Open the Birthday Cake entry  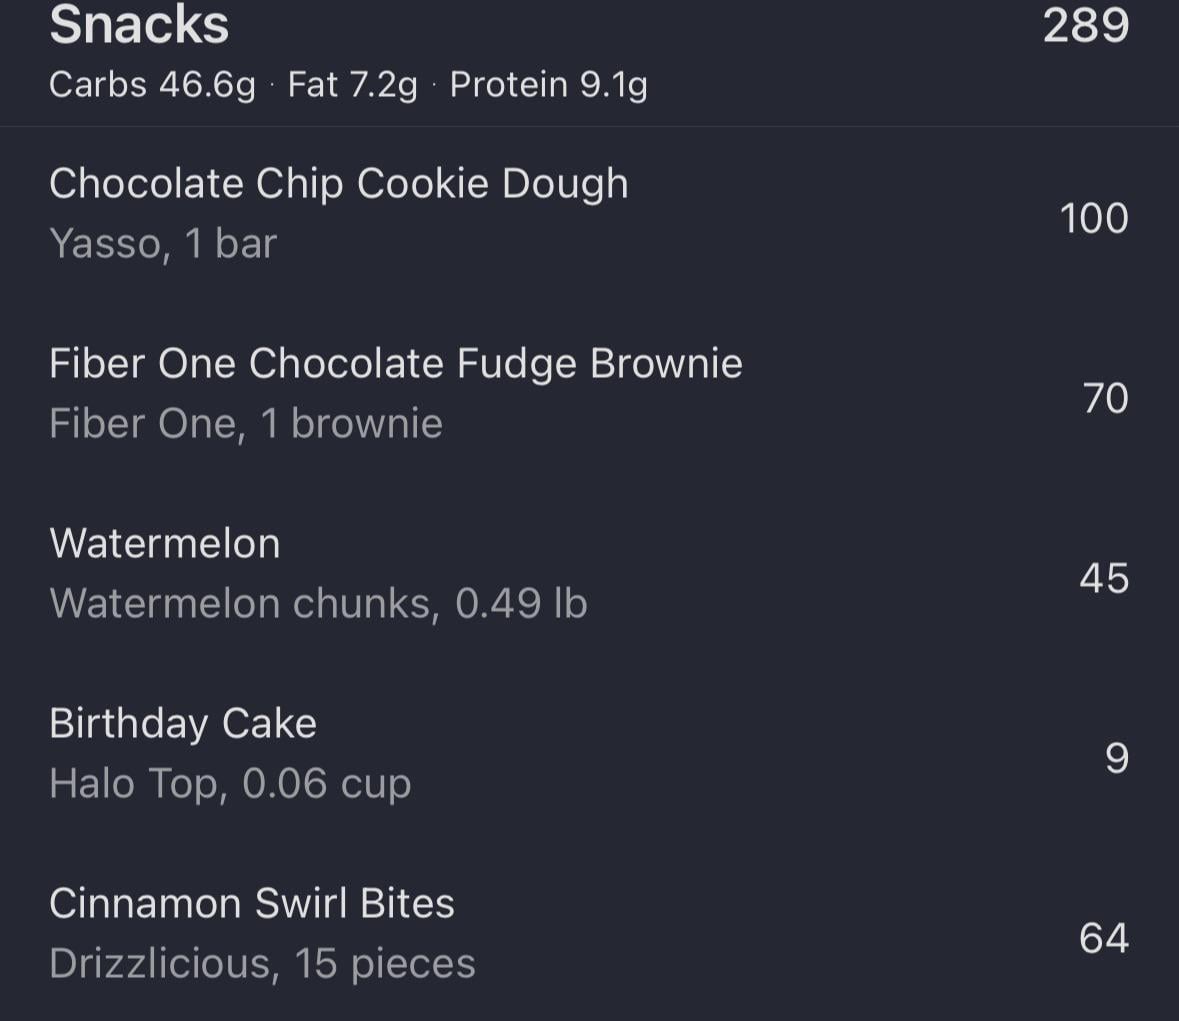(x=183, y=724)
